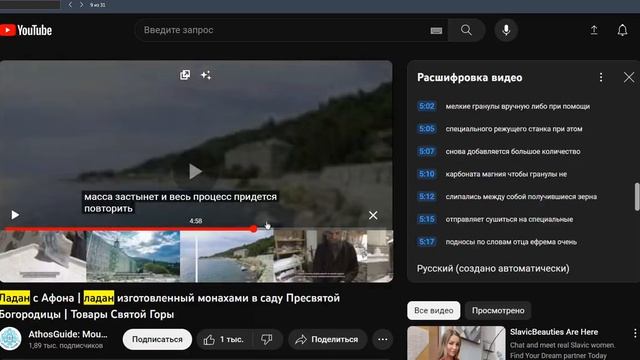This screenshot has width=640, height=360.
Task: Click the miniplayer copy icon above video
Action: tap(185, 75)
